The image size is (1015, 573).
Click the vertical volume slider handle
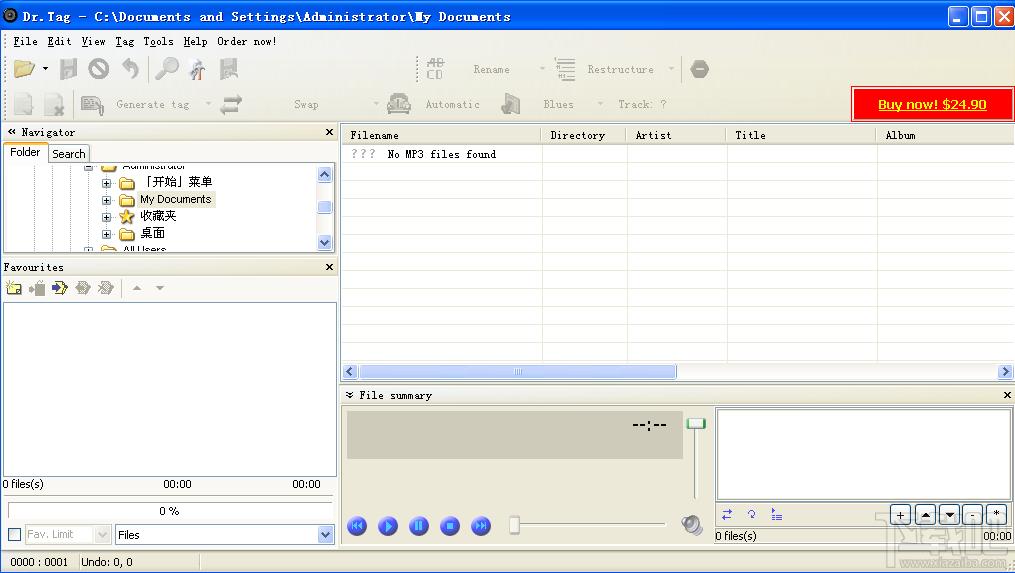coord(696,423)
